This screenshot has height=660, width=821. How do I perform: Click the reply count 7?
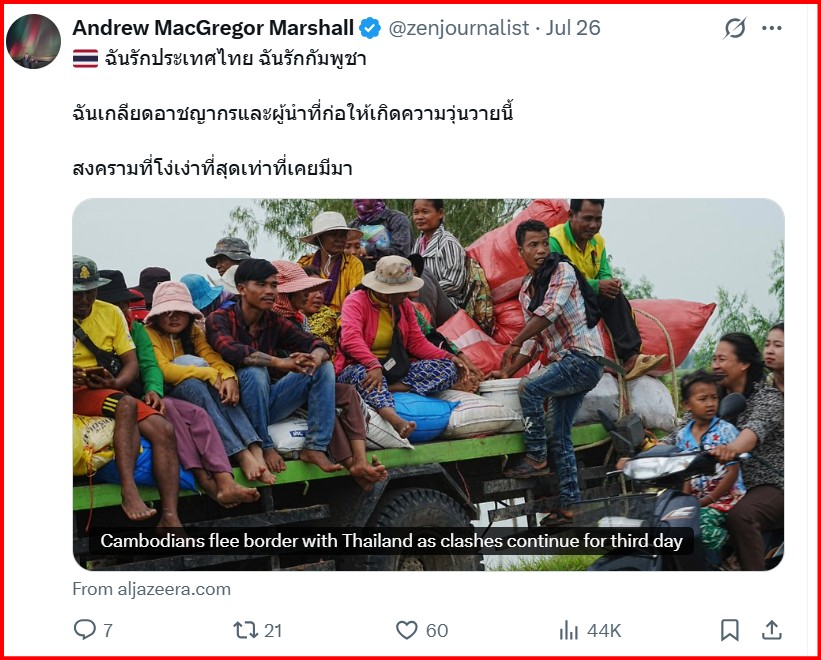pos(107,631)
